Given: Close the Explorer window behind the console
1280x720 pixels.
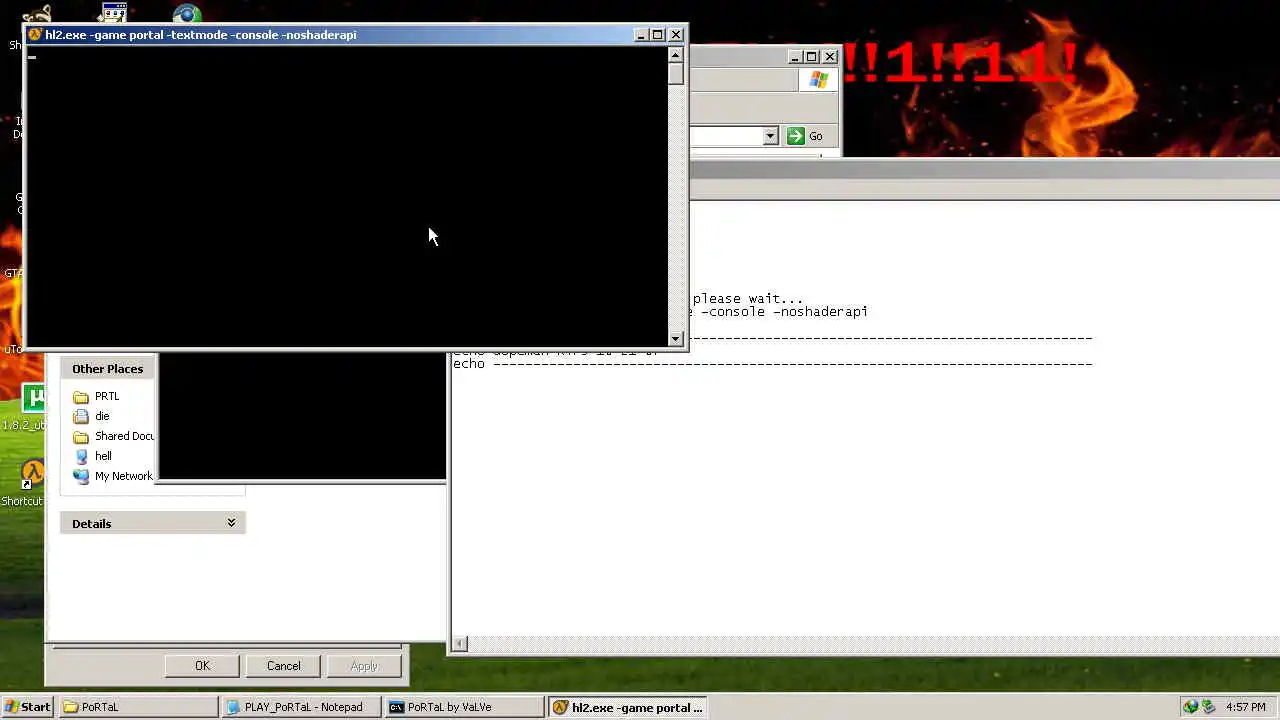Looking at the screenshot, I should (830, 57).
